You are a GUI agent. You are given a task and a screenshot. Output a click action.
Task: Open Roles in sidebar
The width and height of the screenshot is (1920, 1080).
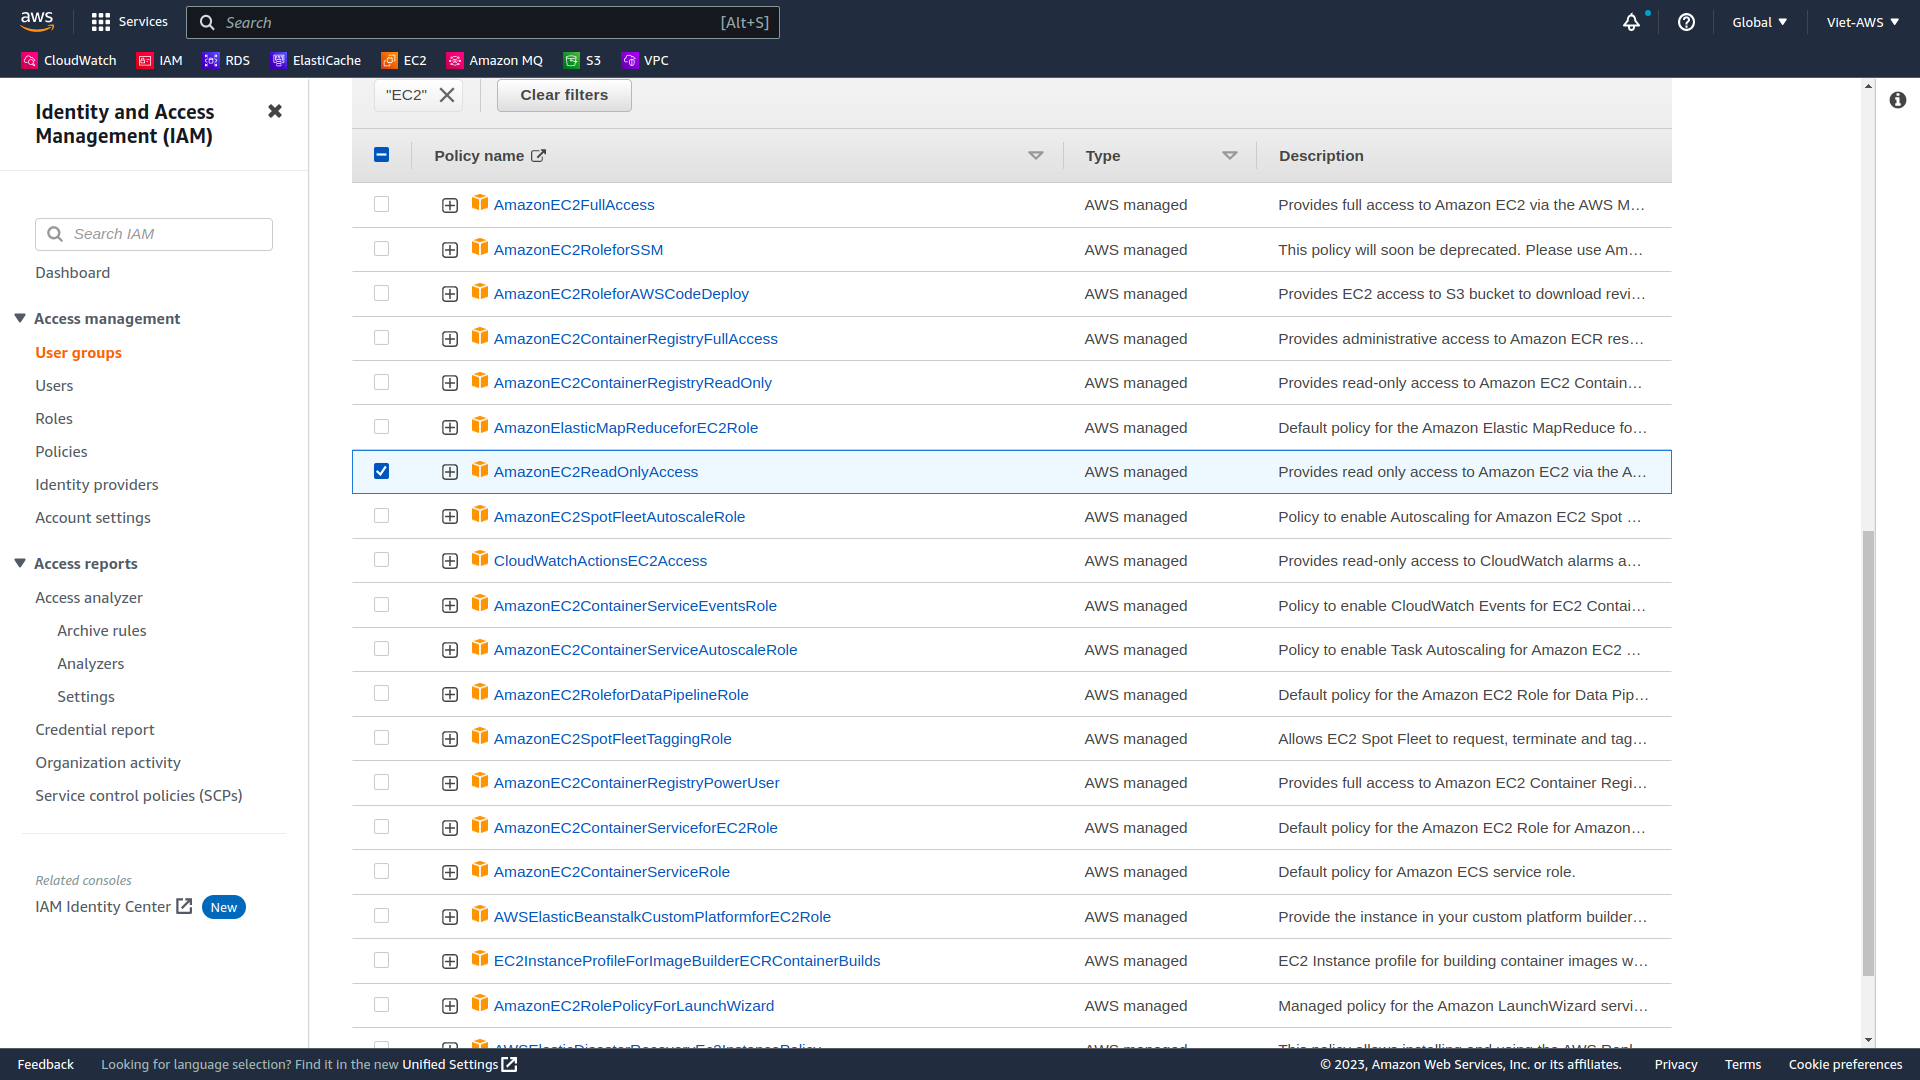point(54,419)
